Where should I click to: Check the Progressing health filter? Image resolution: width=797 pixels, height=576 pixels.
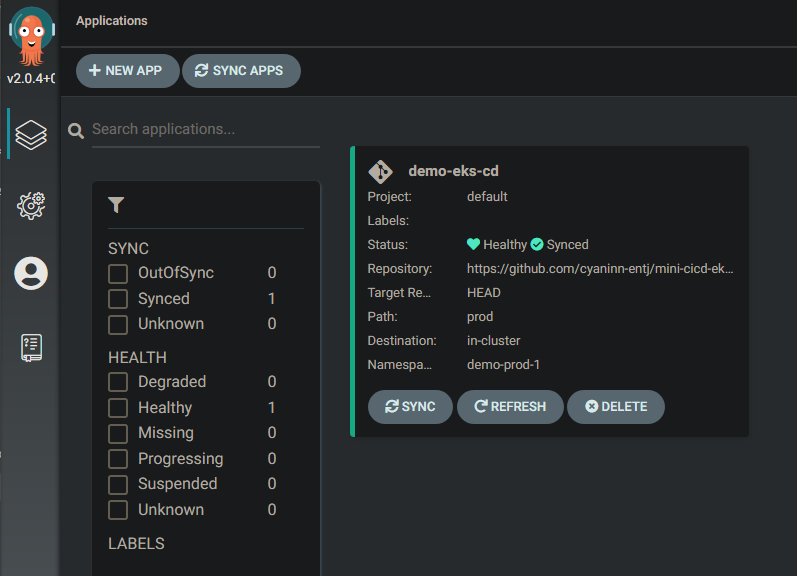[x=118, y=459]
